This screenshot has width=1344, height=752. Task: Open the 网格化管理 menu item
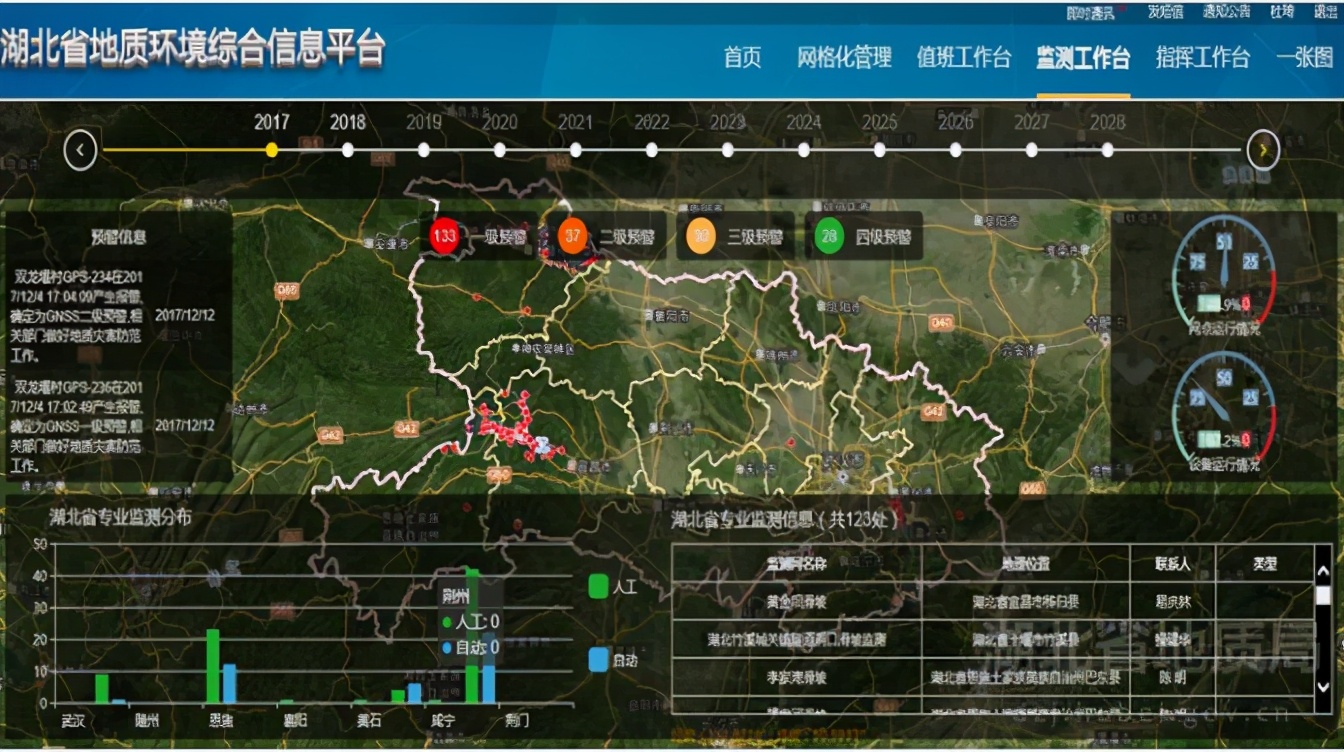coord(843,59)
